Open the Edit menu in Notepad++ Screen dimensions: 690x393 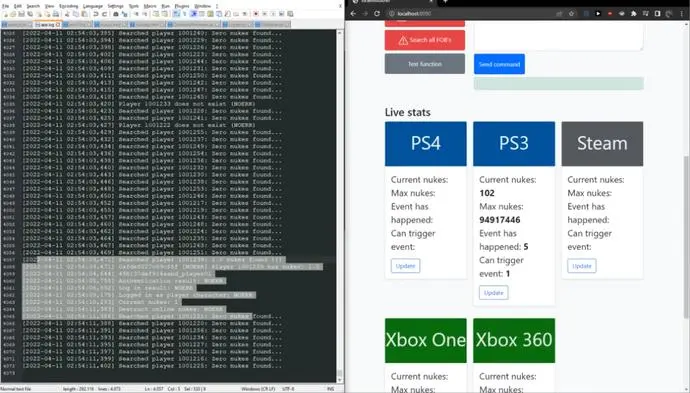[x=18, y=6]
